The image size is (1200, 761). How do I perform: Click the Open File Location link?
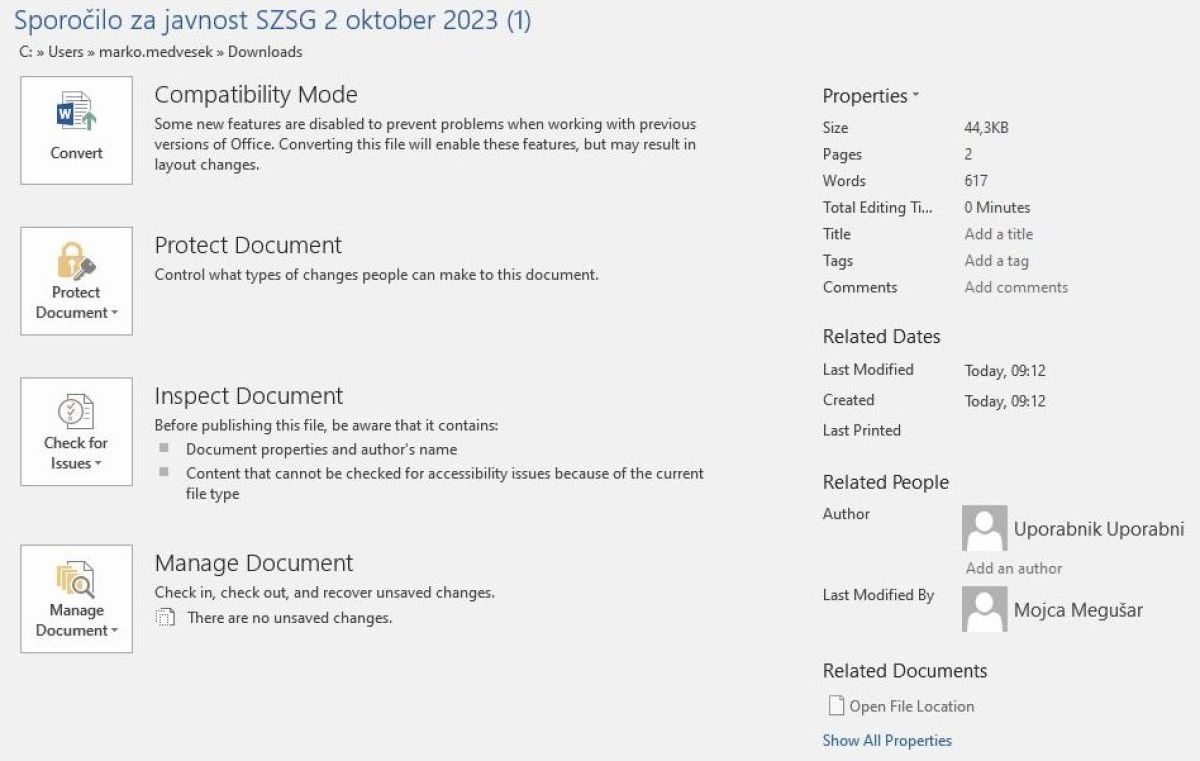911,706
